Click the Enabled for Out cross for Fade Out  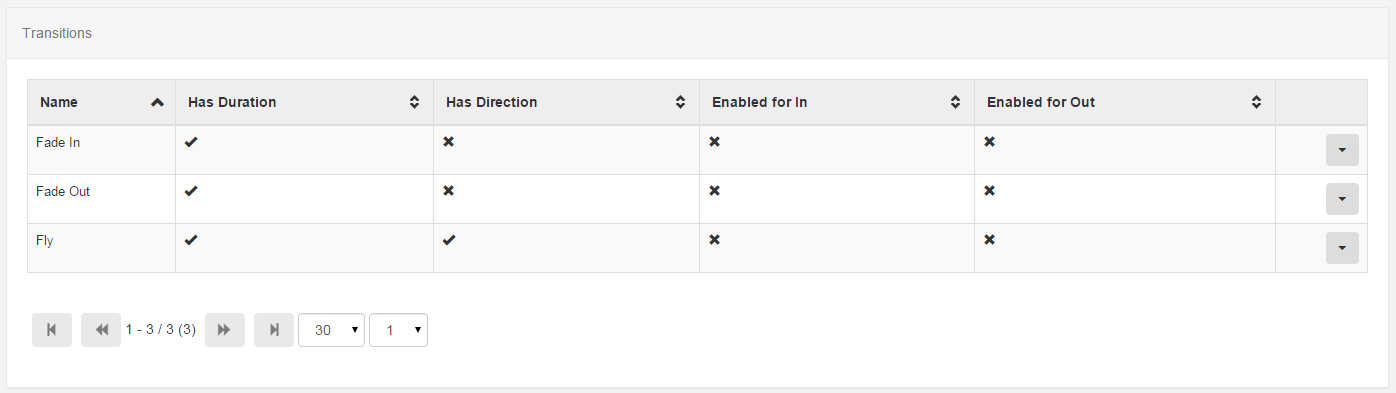[x=989, y=191]
